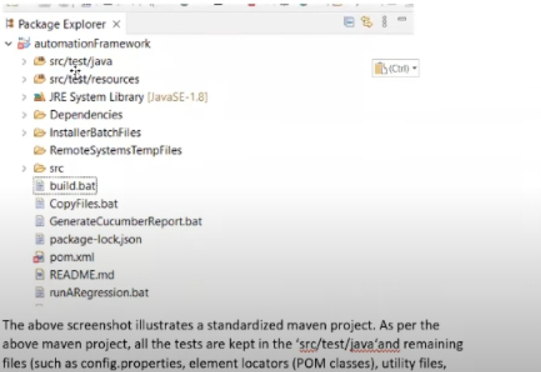The image size is (541, 372).
Task: Open the Package Explorer view menu (three dots)
Action: coord(384,22)
